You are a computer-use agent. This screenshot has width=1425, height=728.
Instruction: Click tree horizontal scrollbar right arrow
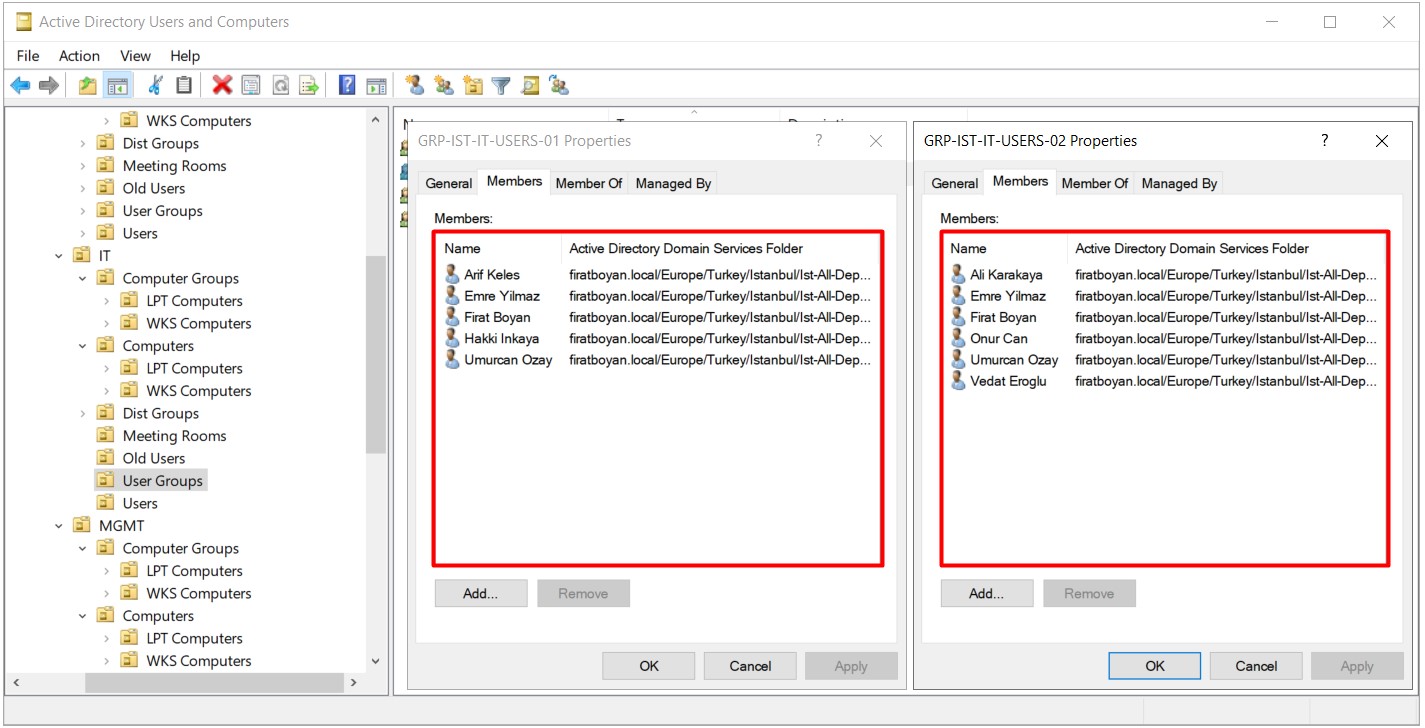pyautogui.click(x=354, y=682)
